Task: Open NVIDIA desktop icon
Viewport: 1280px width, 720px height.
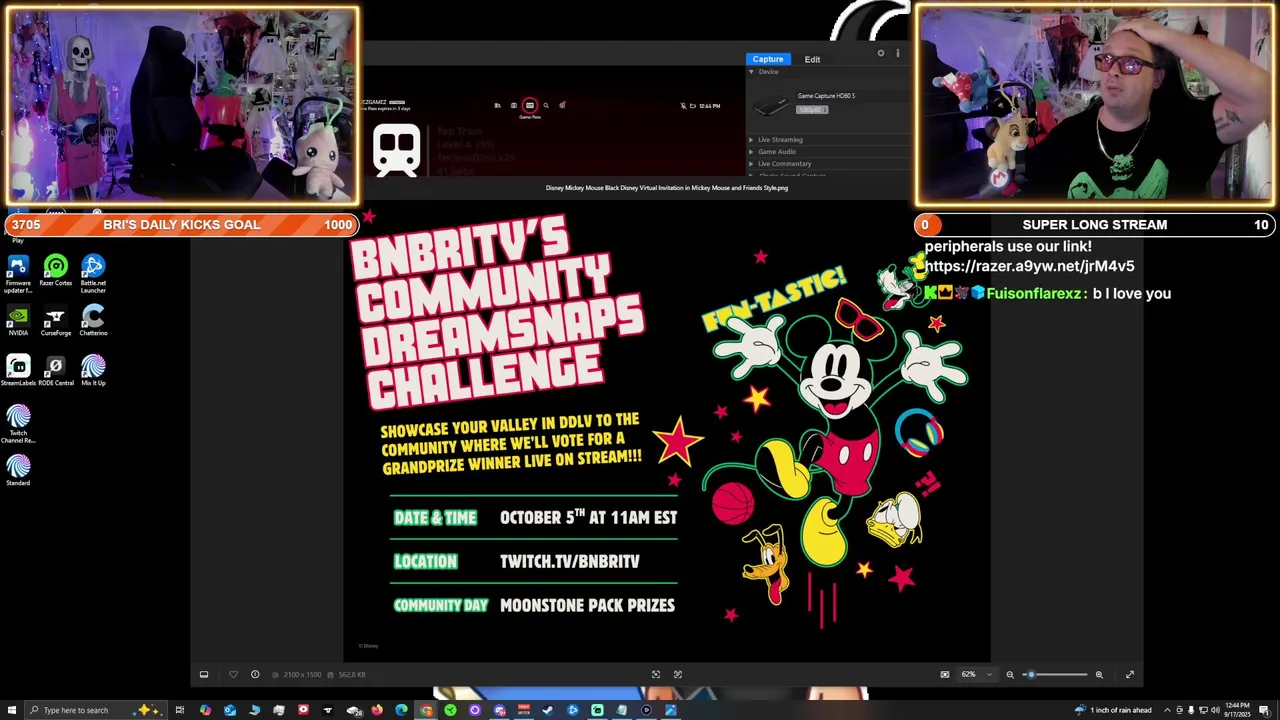Action: coord(18,321)
